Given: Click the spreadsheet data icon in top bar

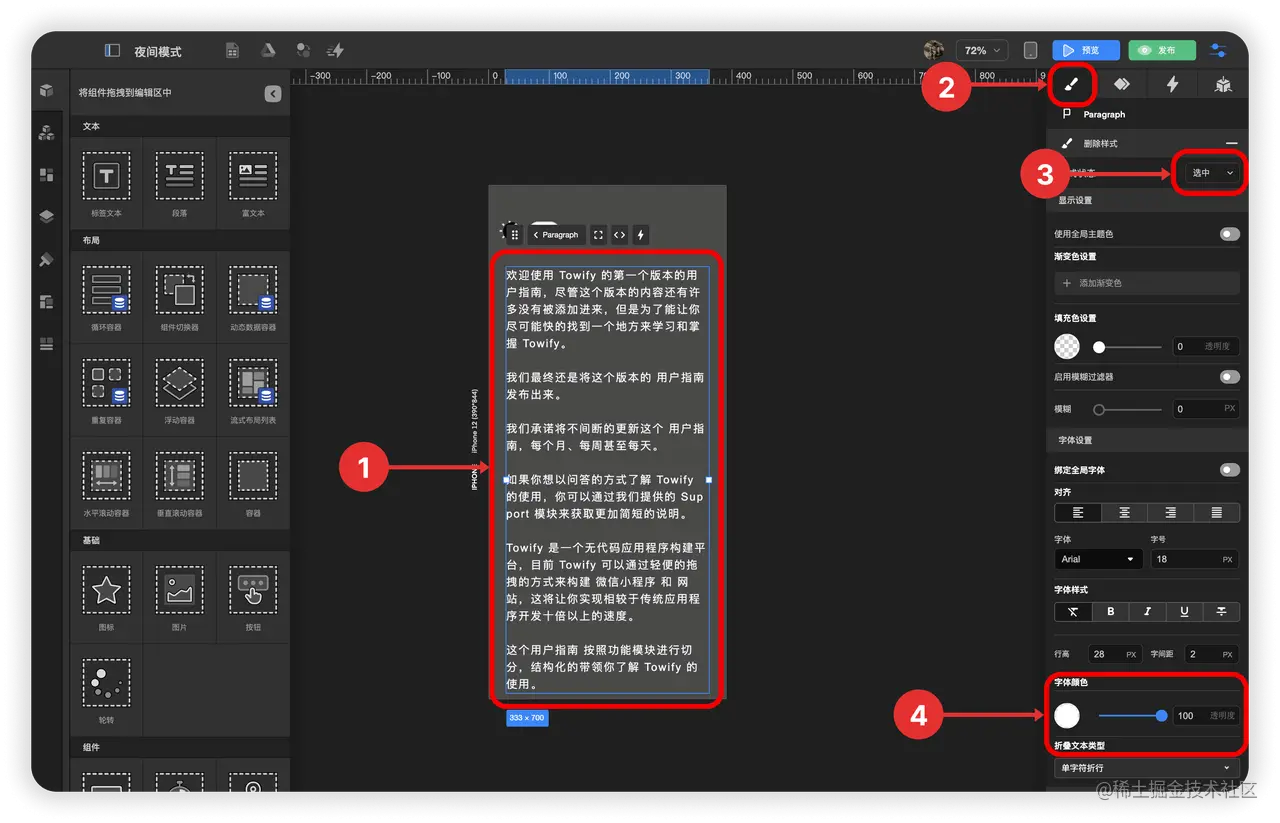Looking at the screenshot, I should [232, 51].
